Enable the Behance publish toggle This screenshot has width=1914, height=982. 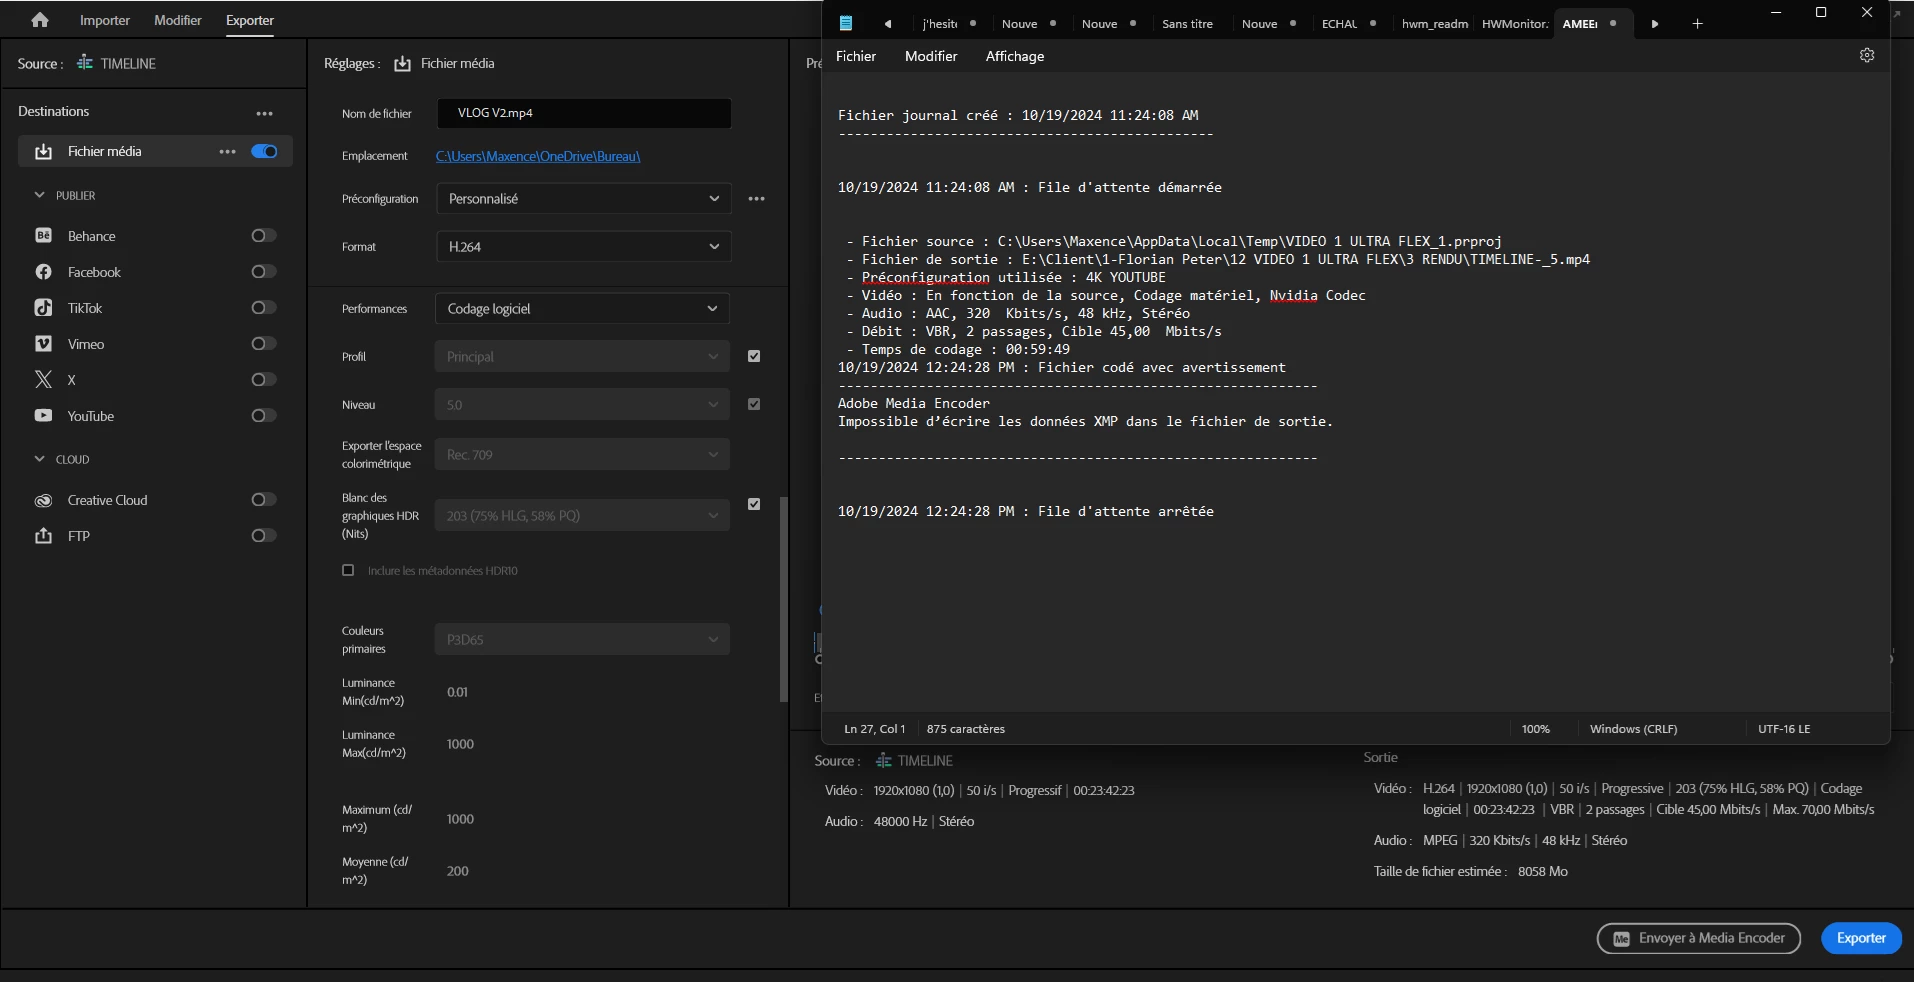[x=264, y=236]
